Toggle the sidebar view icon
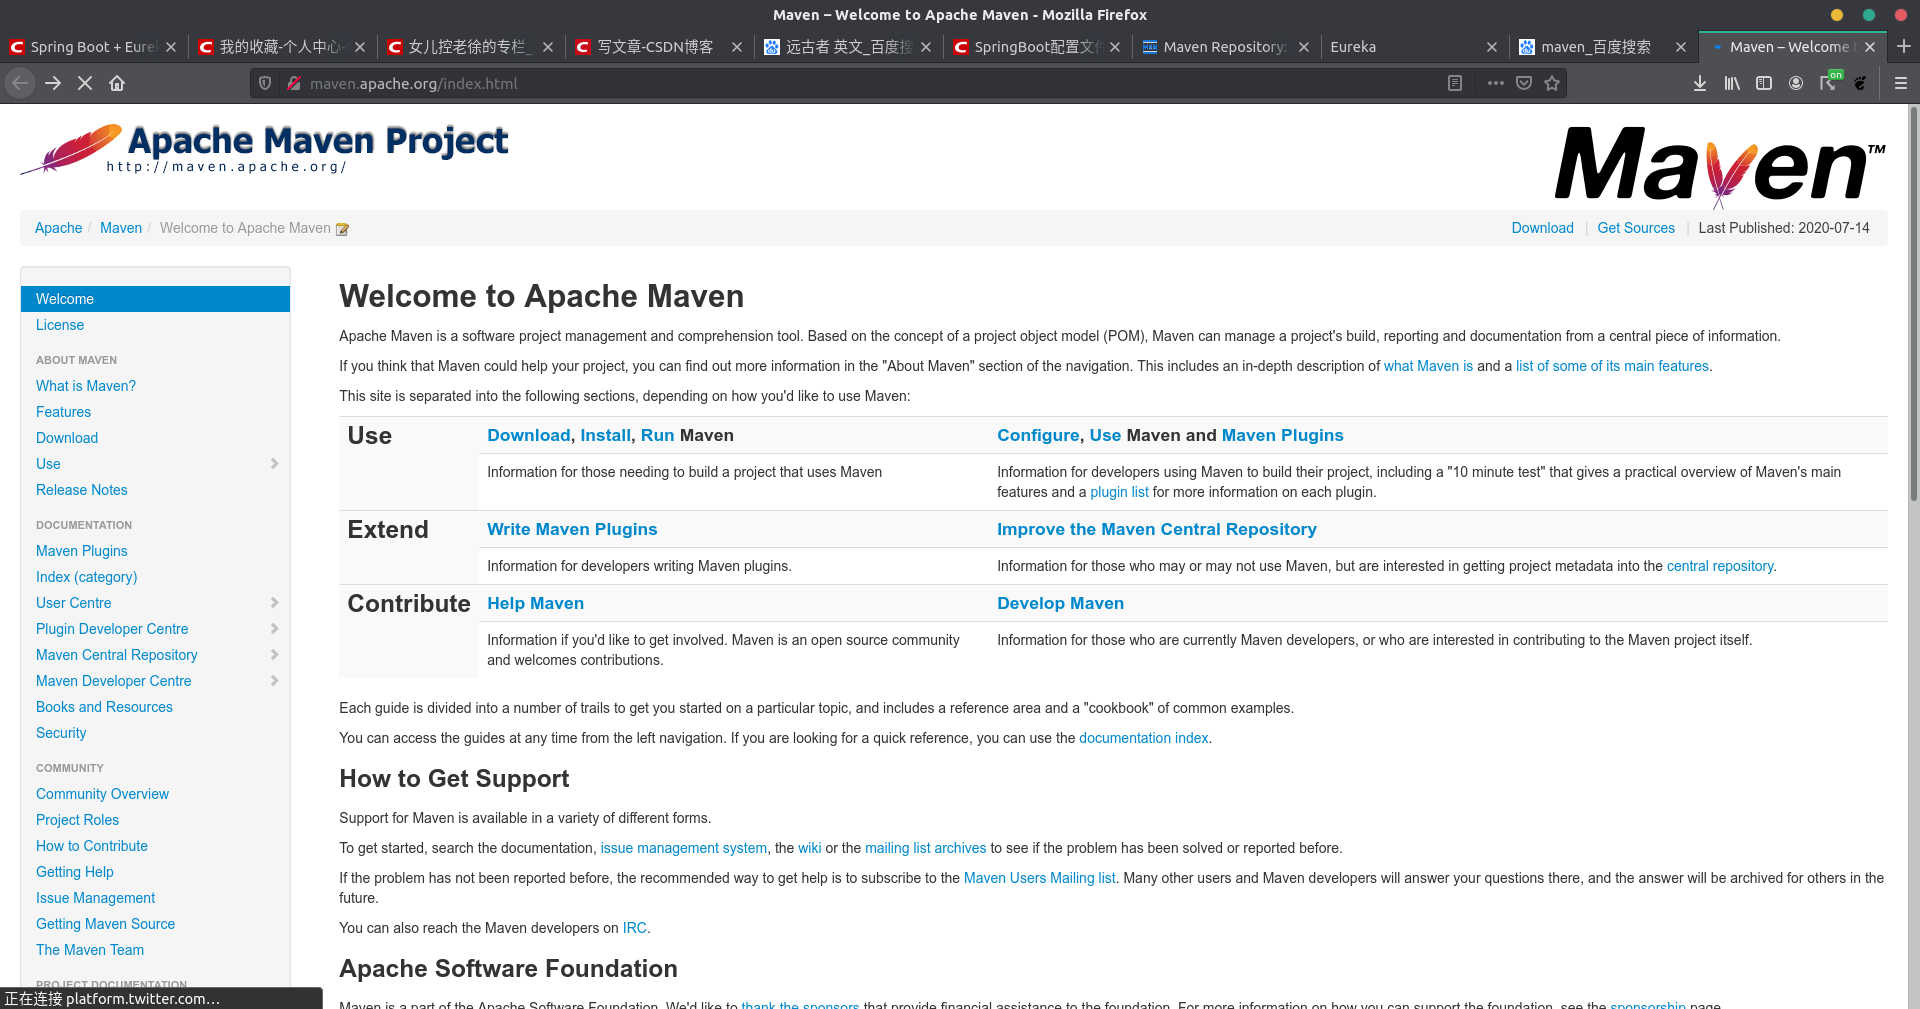Viewport: 1920px width, 1009px height. (x=1764, y=83)
